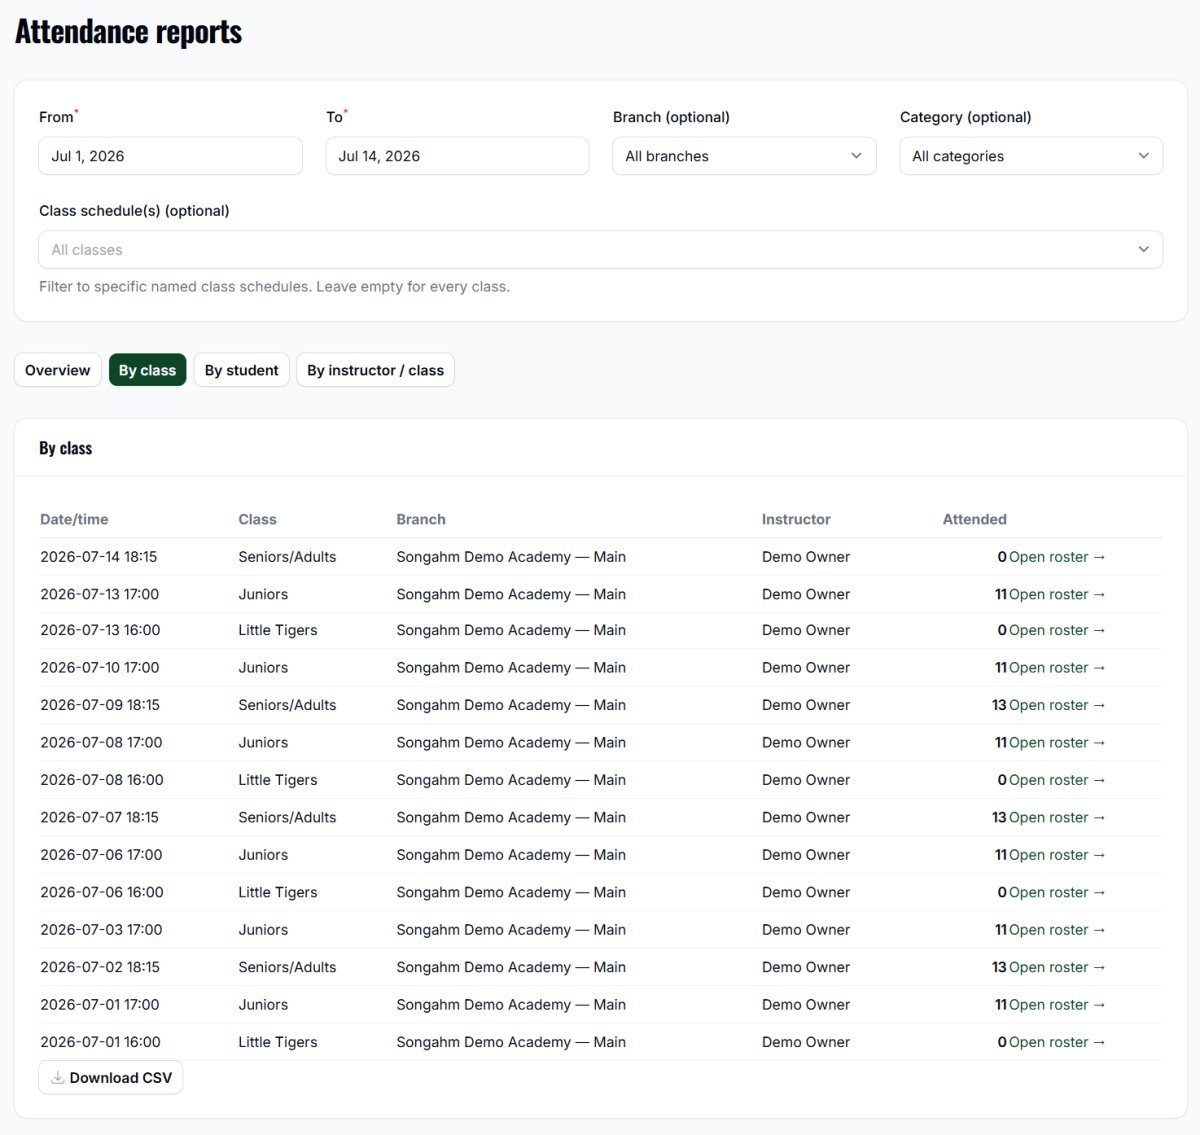Click the Class schedule(s) (optional) label
This screenshot has height=1135, width=1200.
pyautogui.click(x=134, y=211)
